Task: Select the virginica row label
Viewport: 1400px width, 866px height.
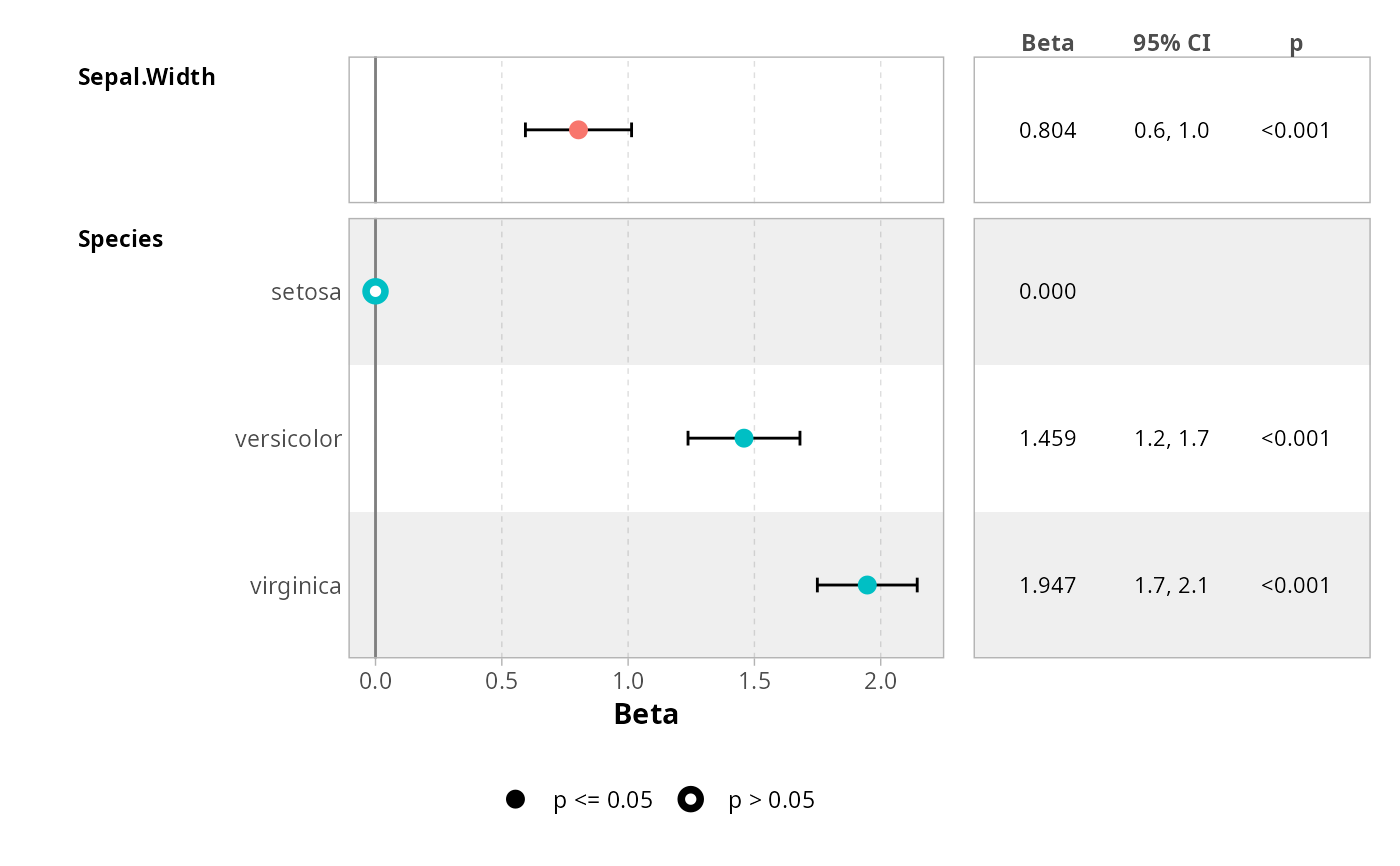Action: click(296, 586)
